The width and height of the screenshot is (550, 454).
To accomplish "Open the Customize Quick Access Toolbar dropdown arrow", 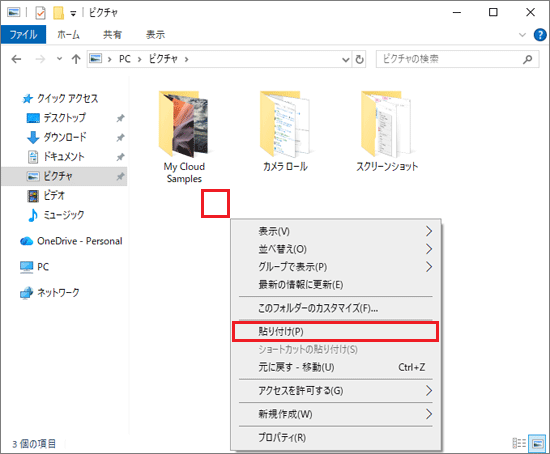I will 73,14.
